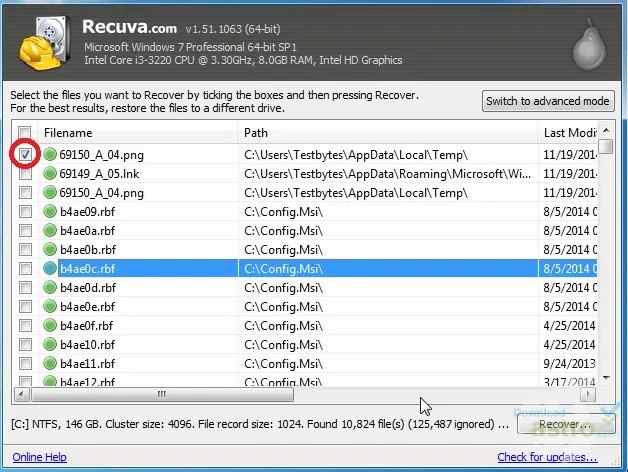This screenshot has height=472, width=628.
Task: Click the Recover... button
Action: (x=565, y=424)
